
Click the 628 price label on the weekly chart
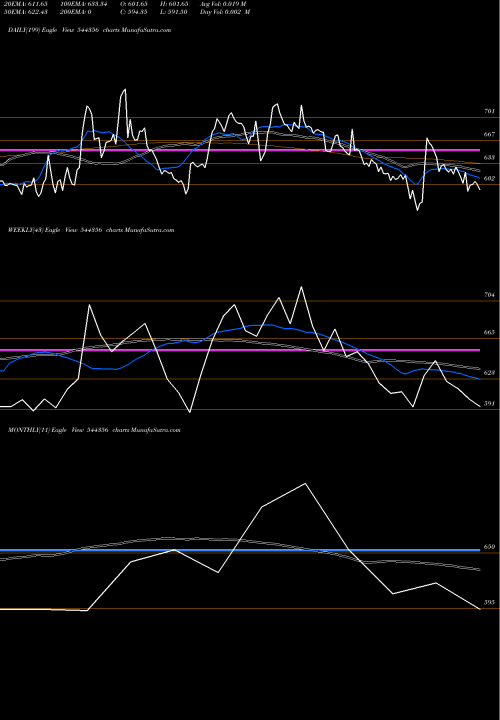pyautogui.click(x=489, y=373)
